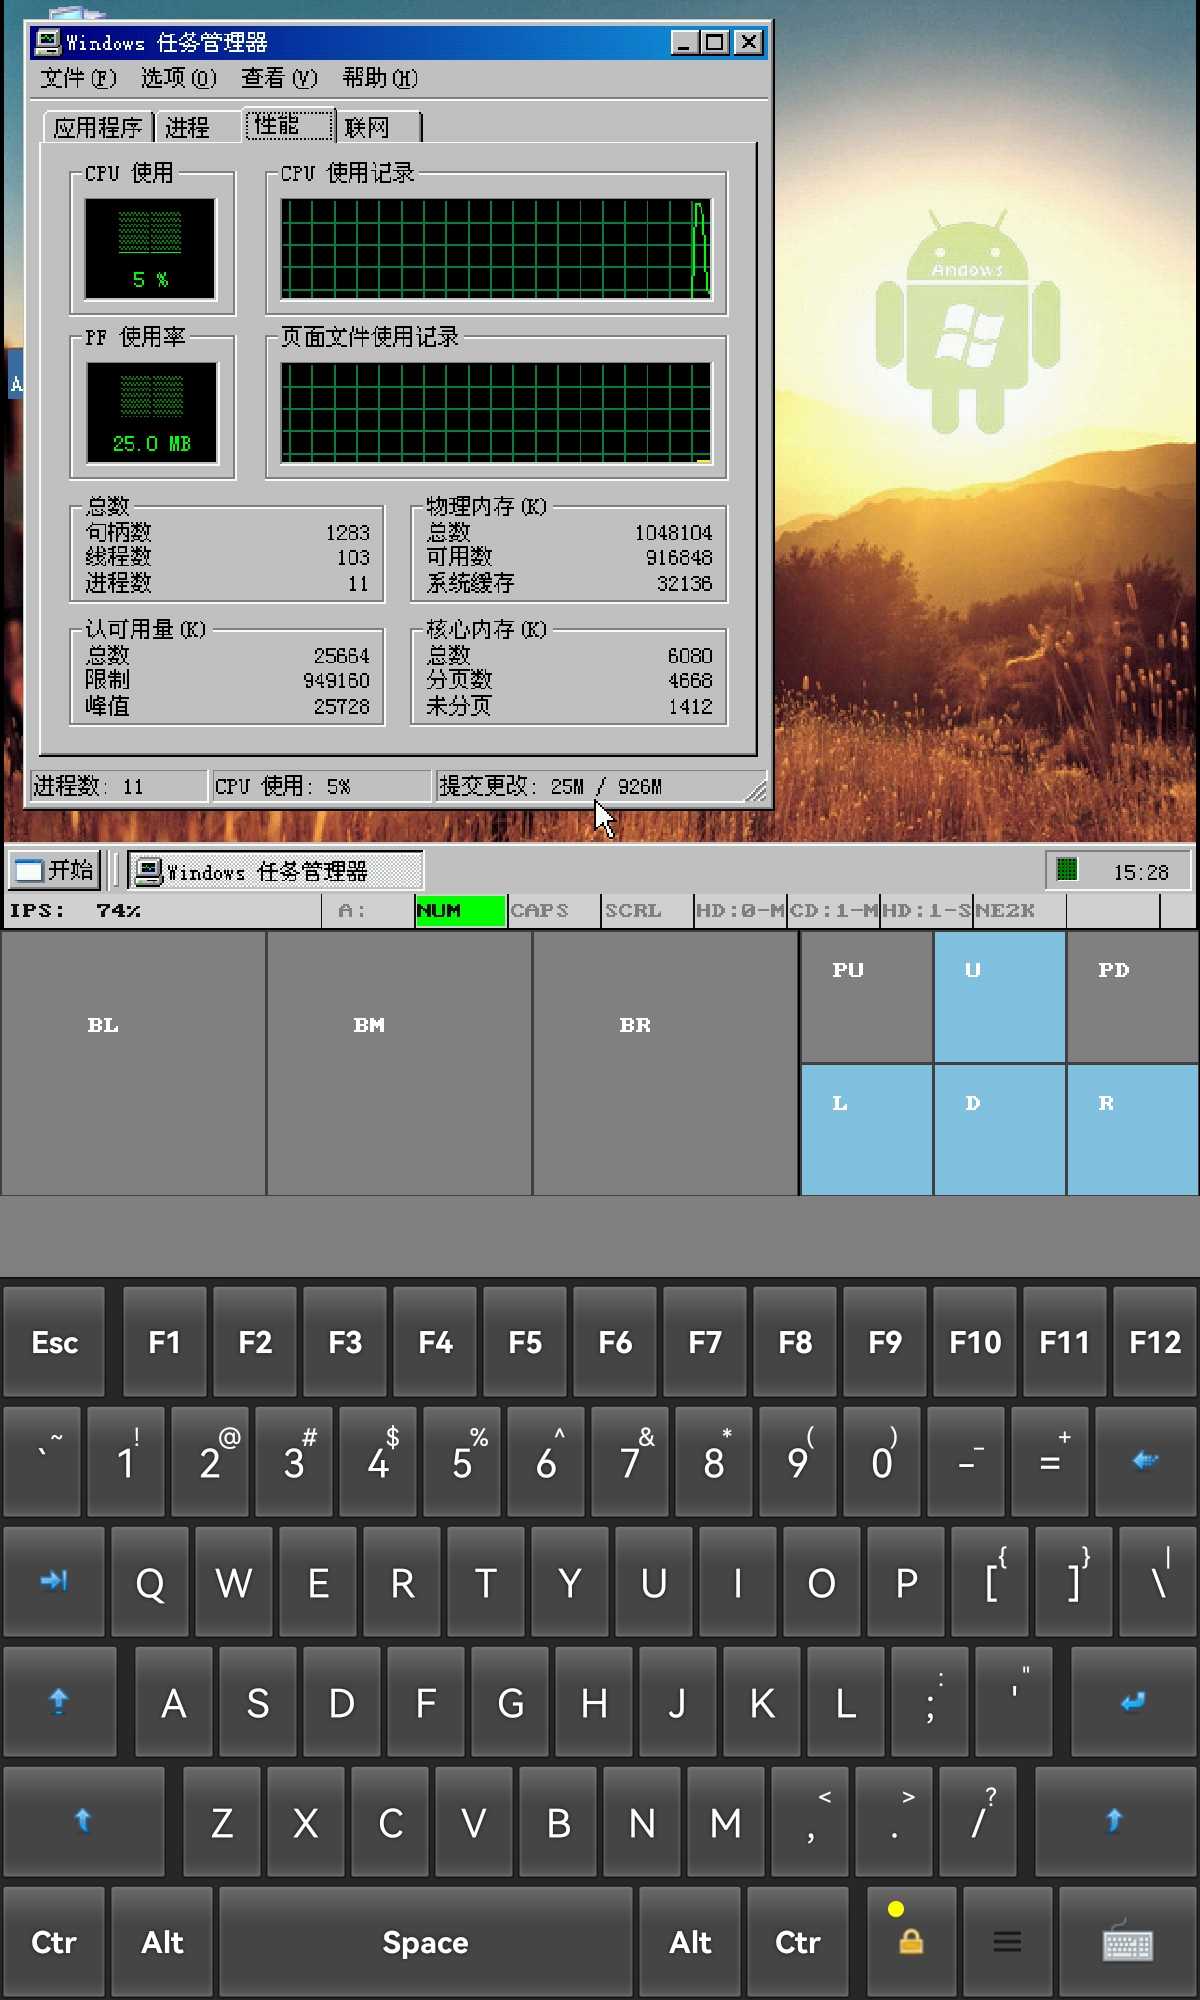This screenshot has height=2000, width=1200.
Task: Click the Task Manager taskbar button
Action: pos(275,871)
